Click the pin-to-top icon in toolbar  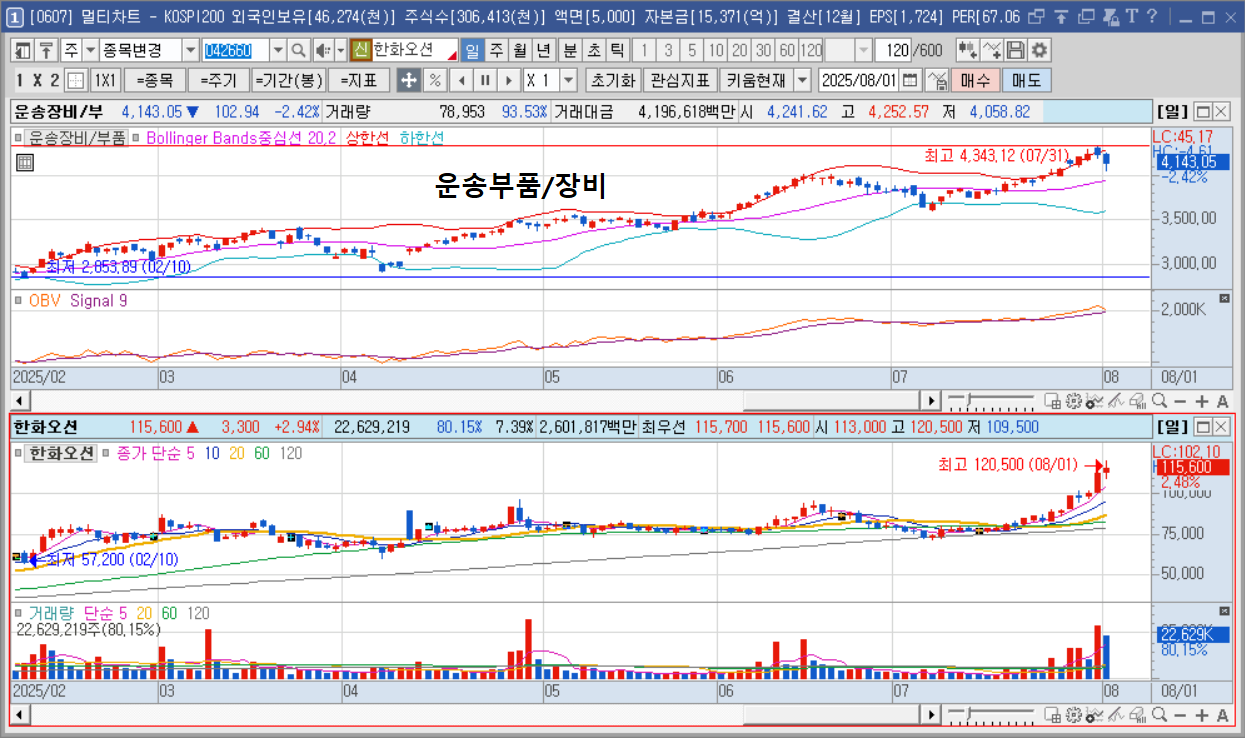(x=47, y=50)
